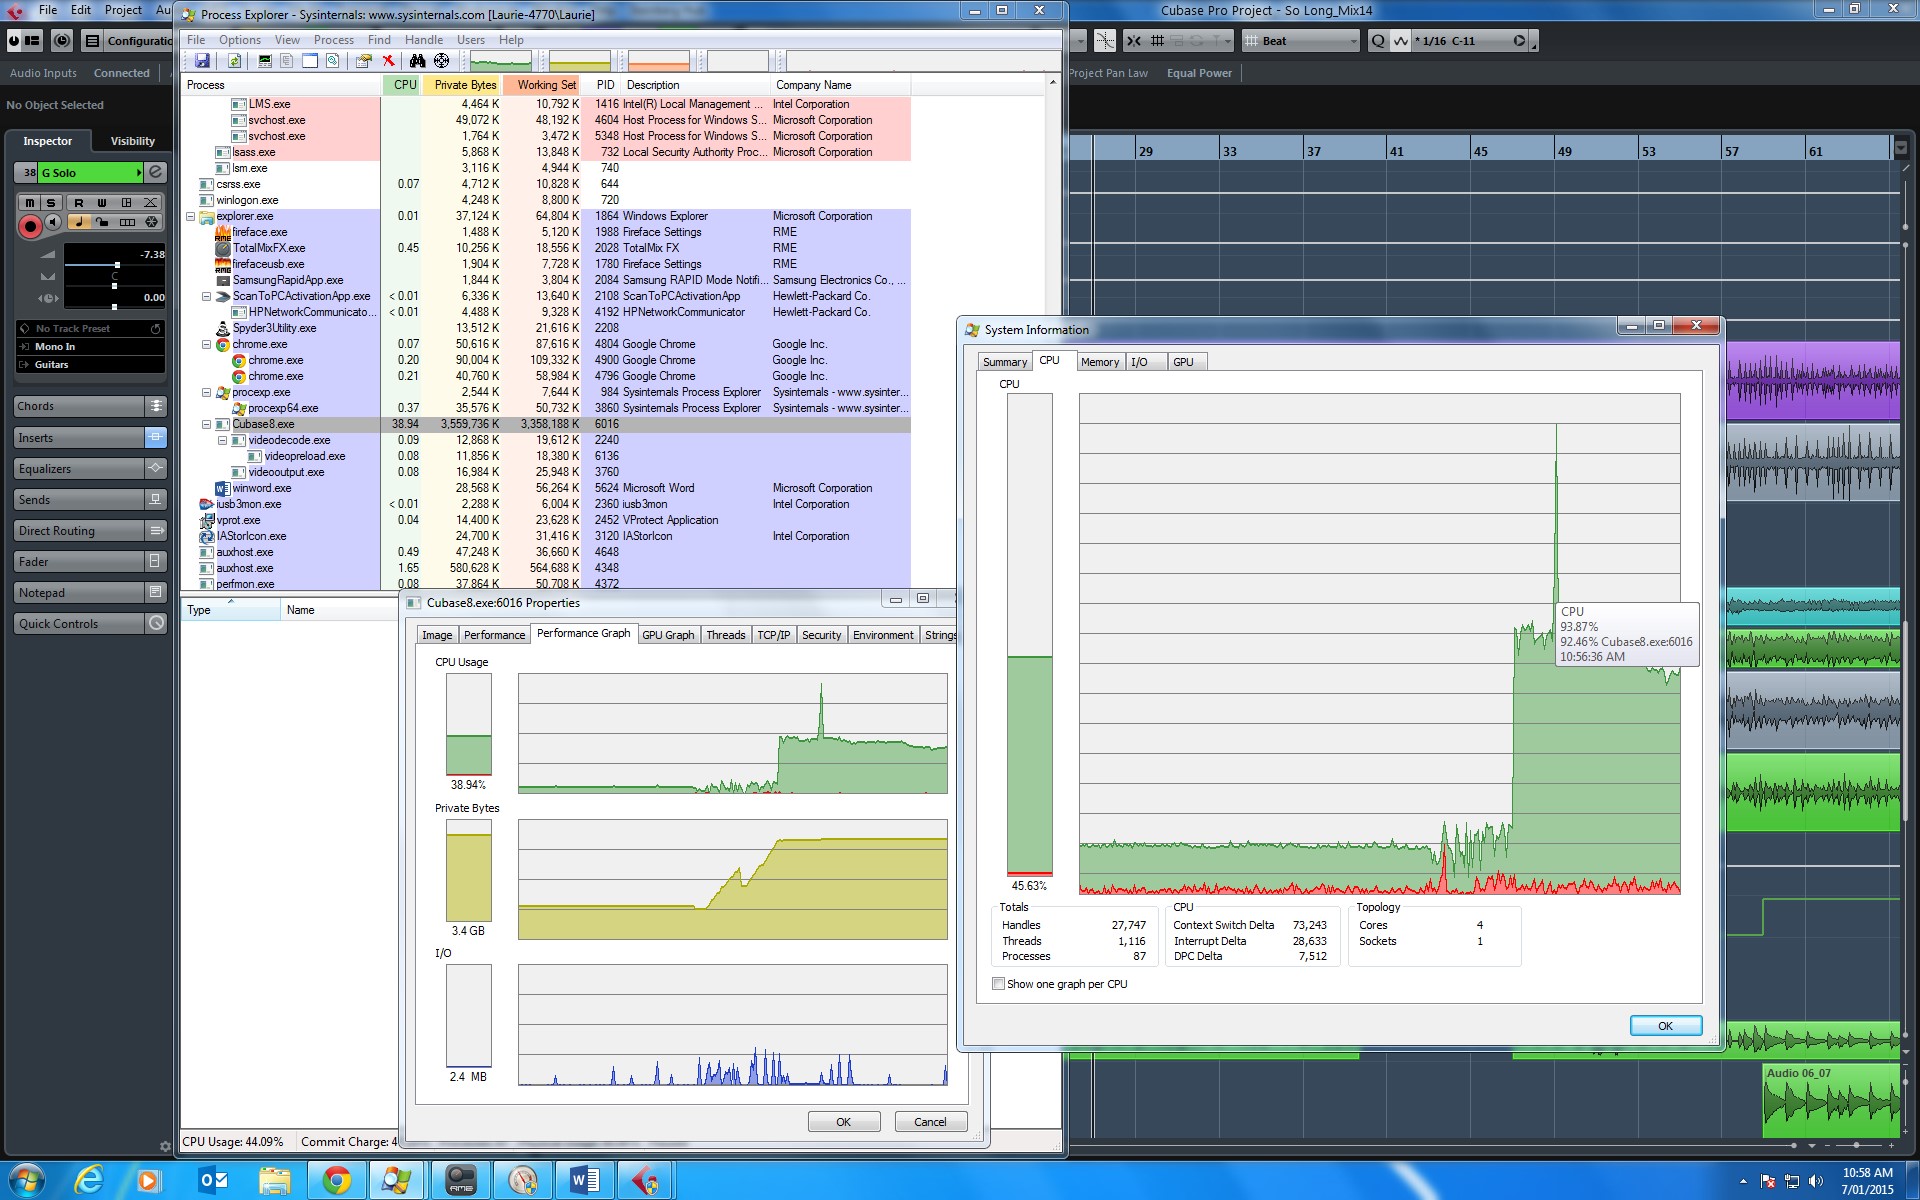1920x1200 pixels.
Task: Switch to Visibility tab in Cubase
Action: point(132,141)
